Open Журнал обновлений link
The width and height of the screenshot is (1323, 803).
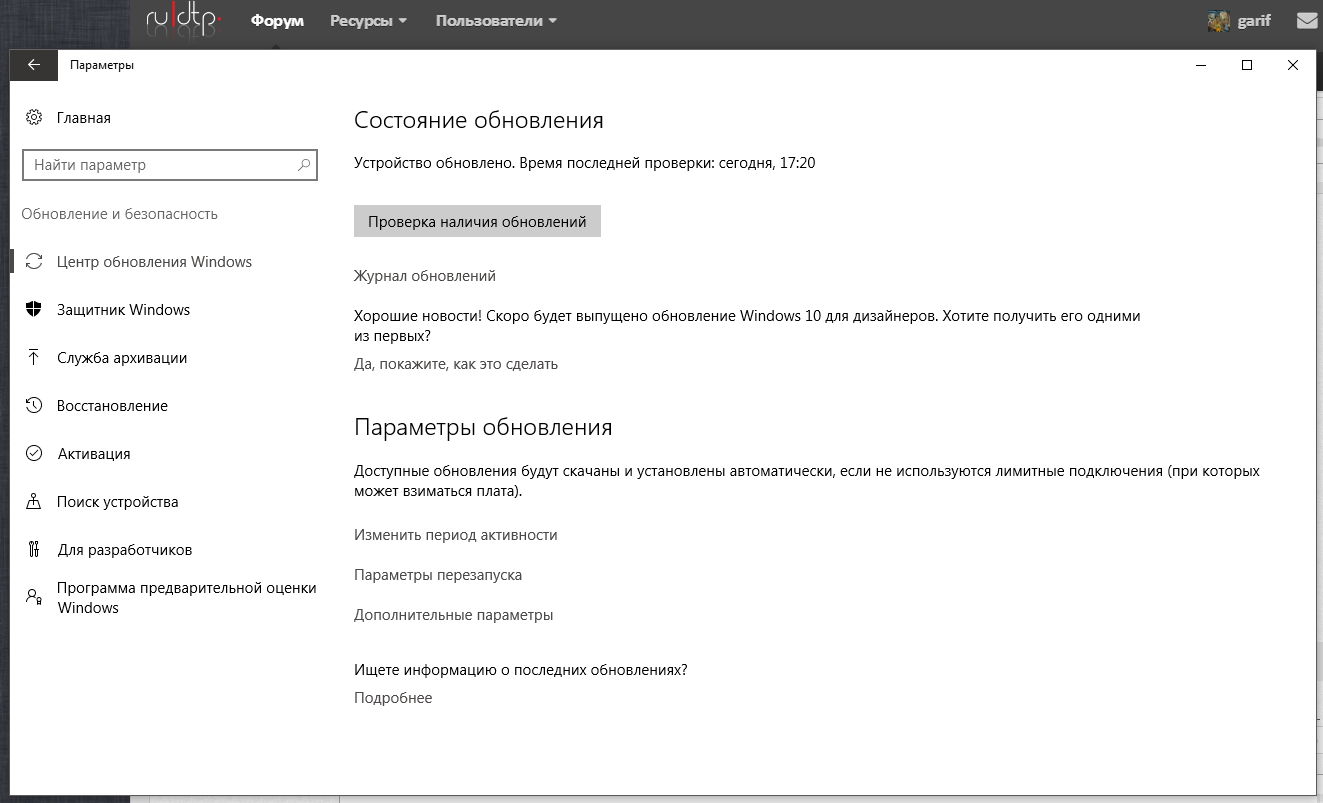tap(425, 276)
